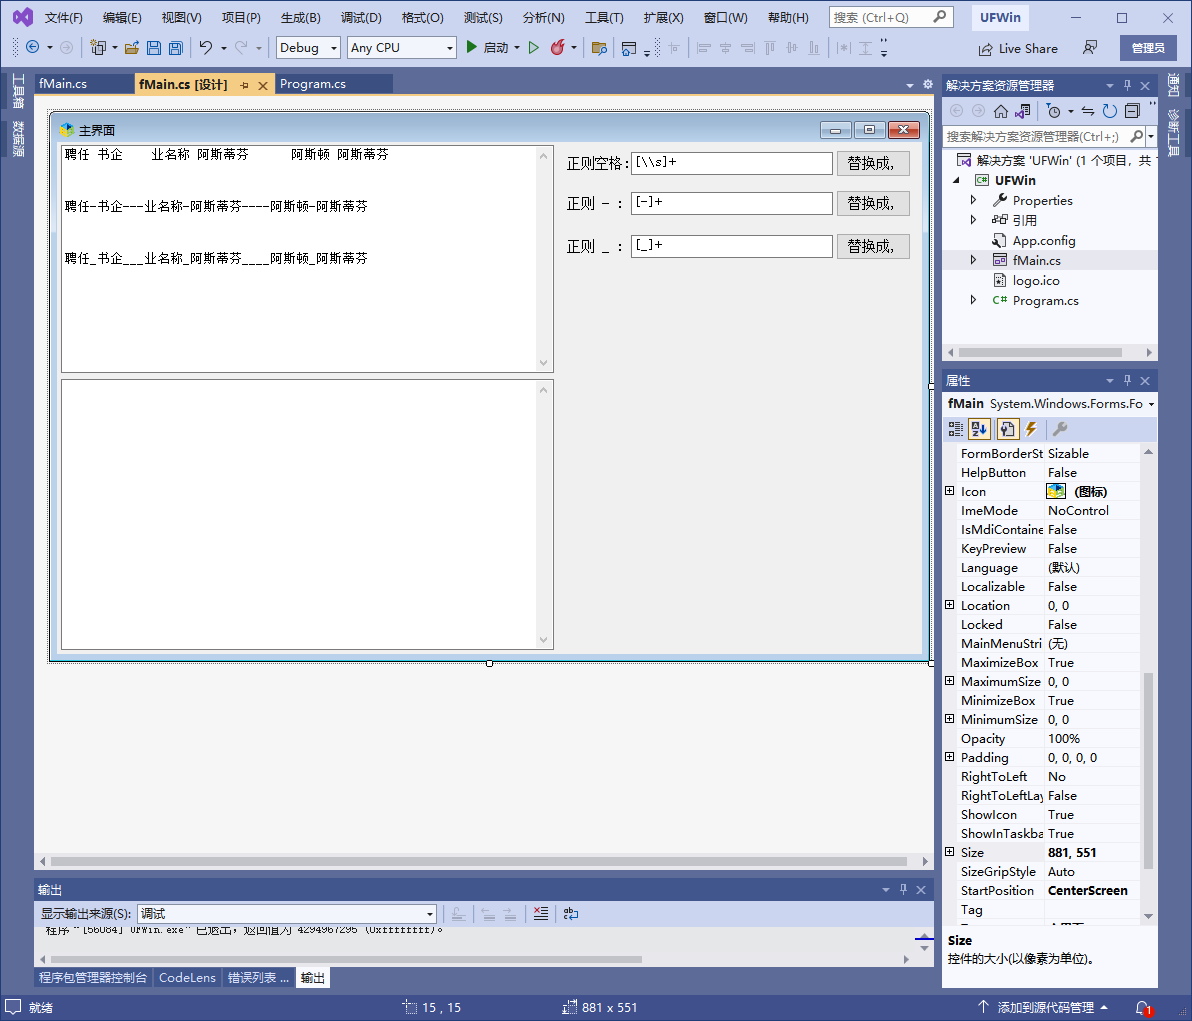Pin the Solution Explorer panel
Image resolution: width=1192 pixels, height=1021 pixels.
click(x=1127, y=85)
